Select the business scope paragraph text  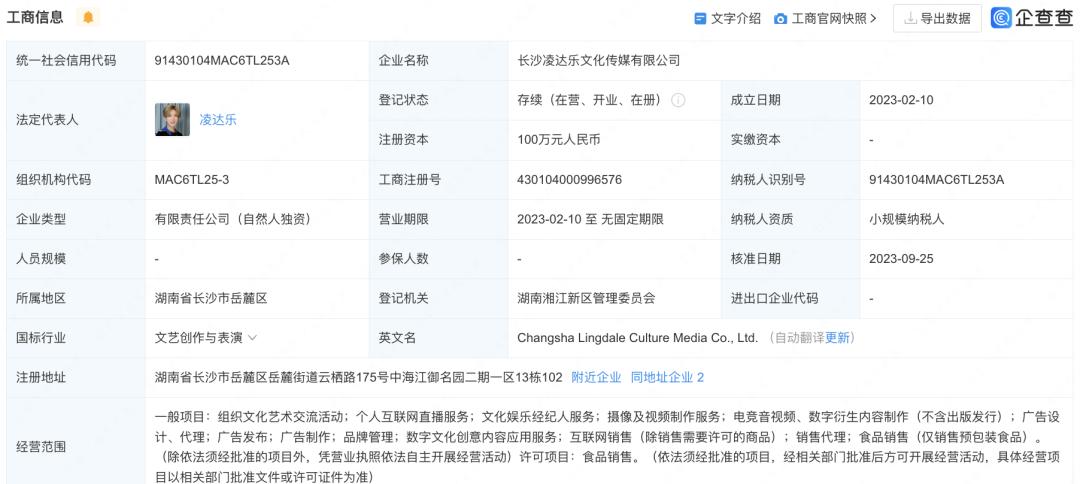(x=607, y=447)
